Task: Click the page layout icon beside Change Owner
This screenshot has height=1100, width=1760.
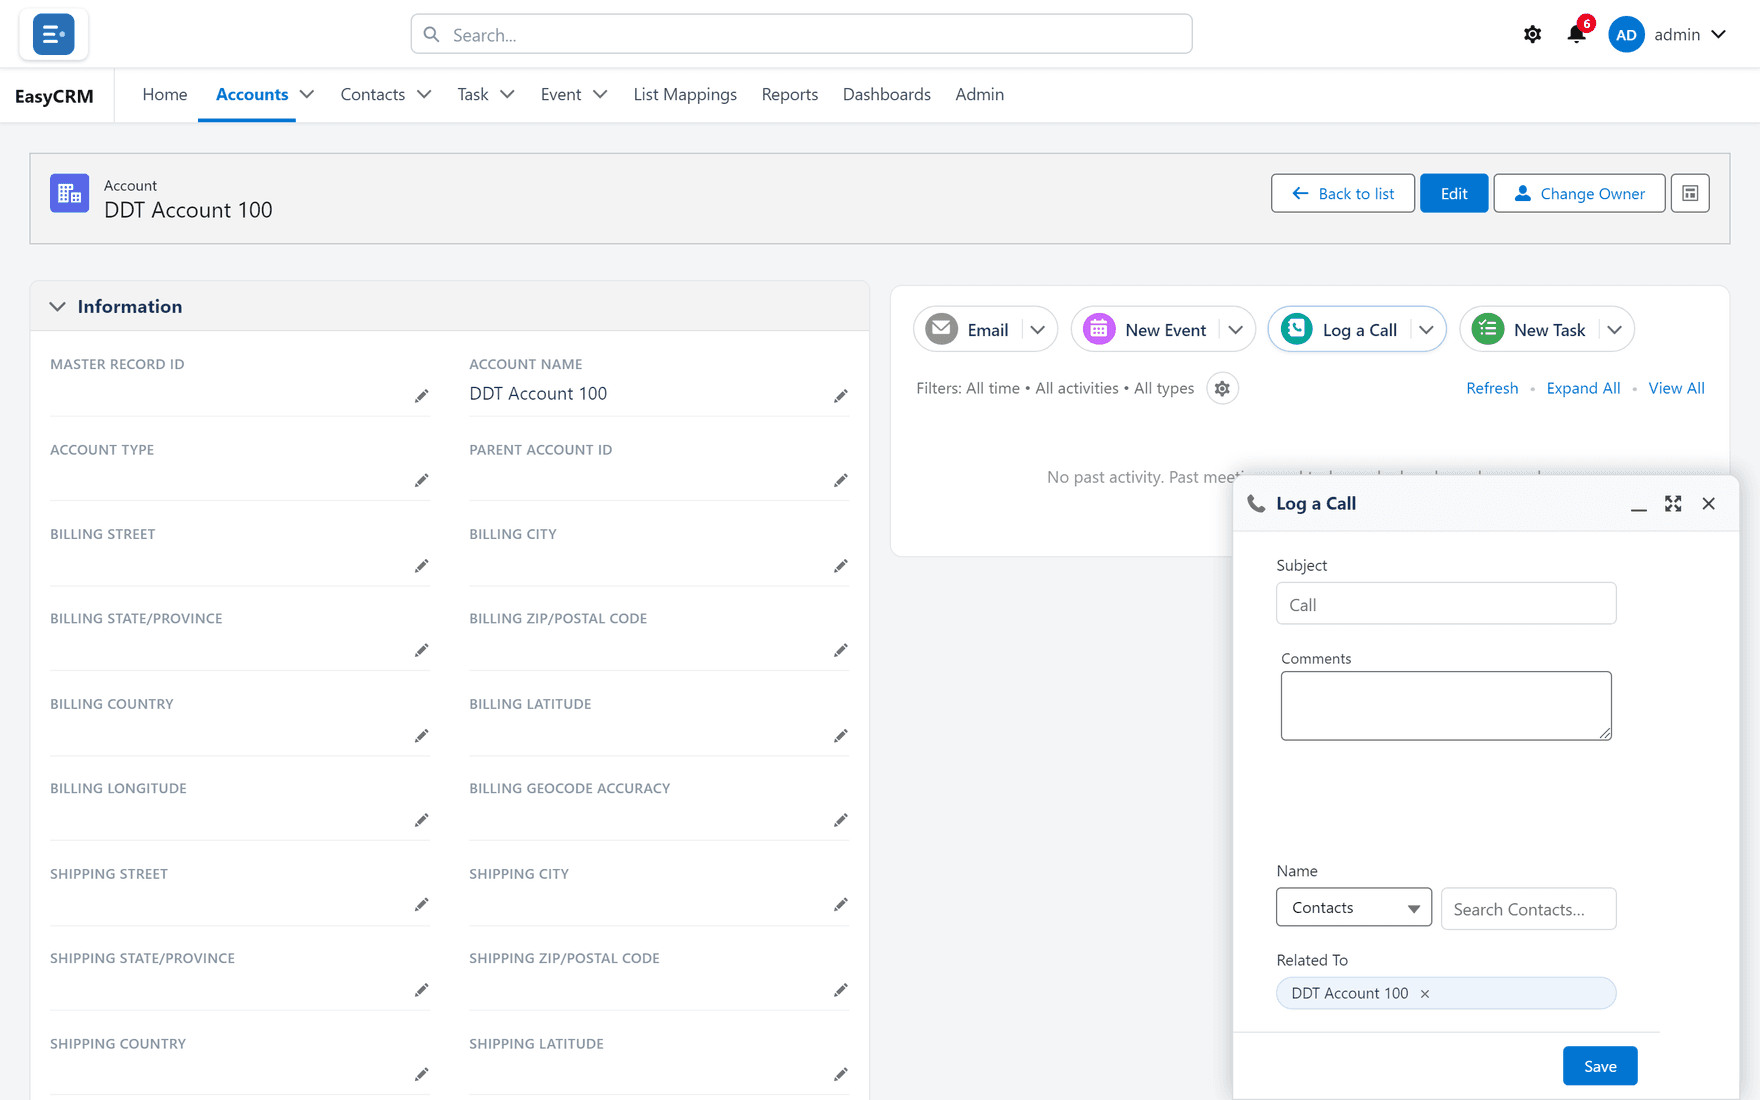Action: click(x=1690, y=193)
